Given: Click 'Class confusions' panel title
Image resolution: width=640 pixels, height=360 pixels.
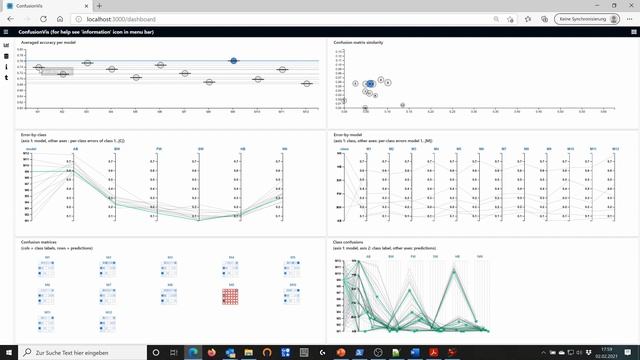Looking at the screenshot, I should 348,242.
